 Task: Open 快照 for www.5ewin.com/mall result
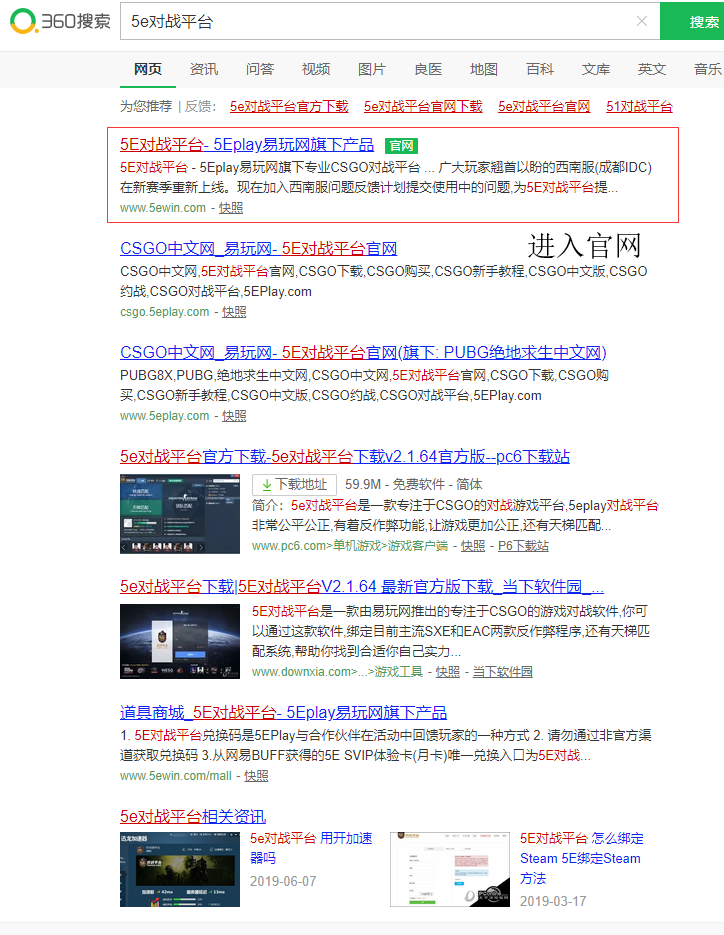coord(256,775)
